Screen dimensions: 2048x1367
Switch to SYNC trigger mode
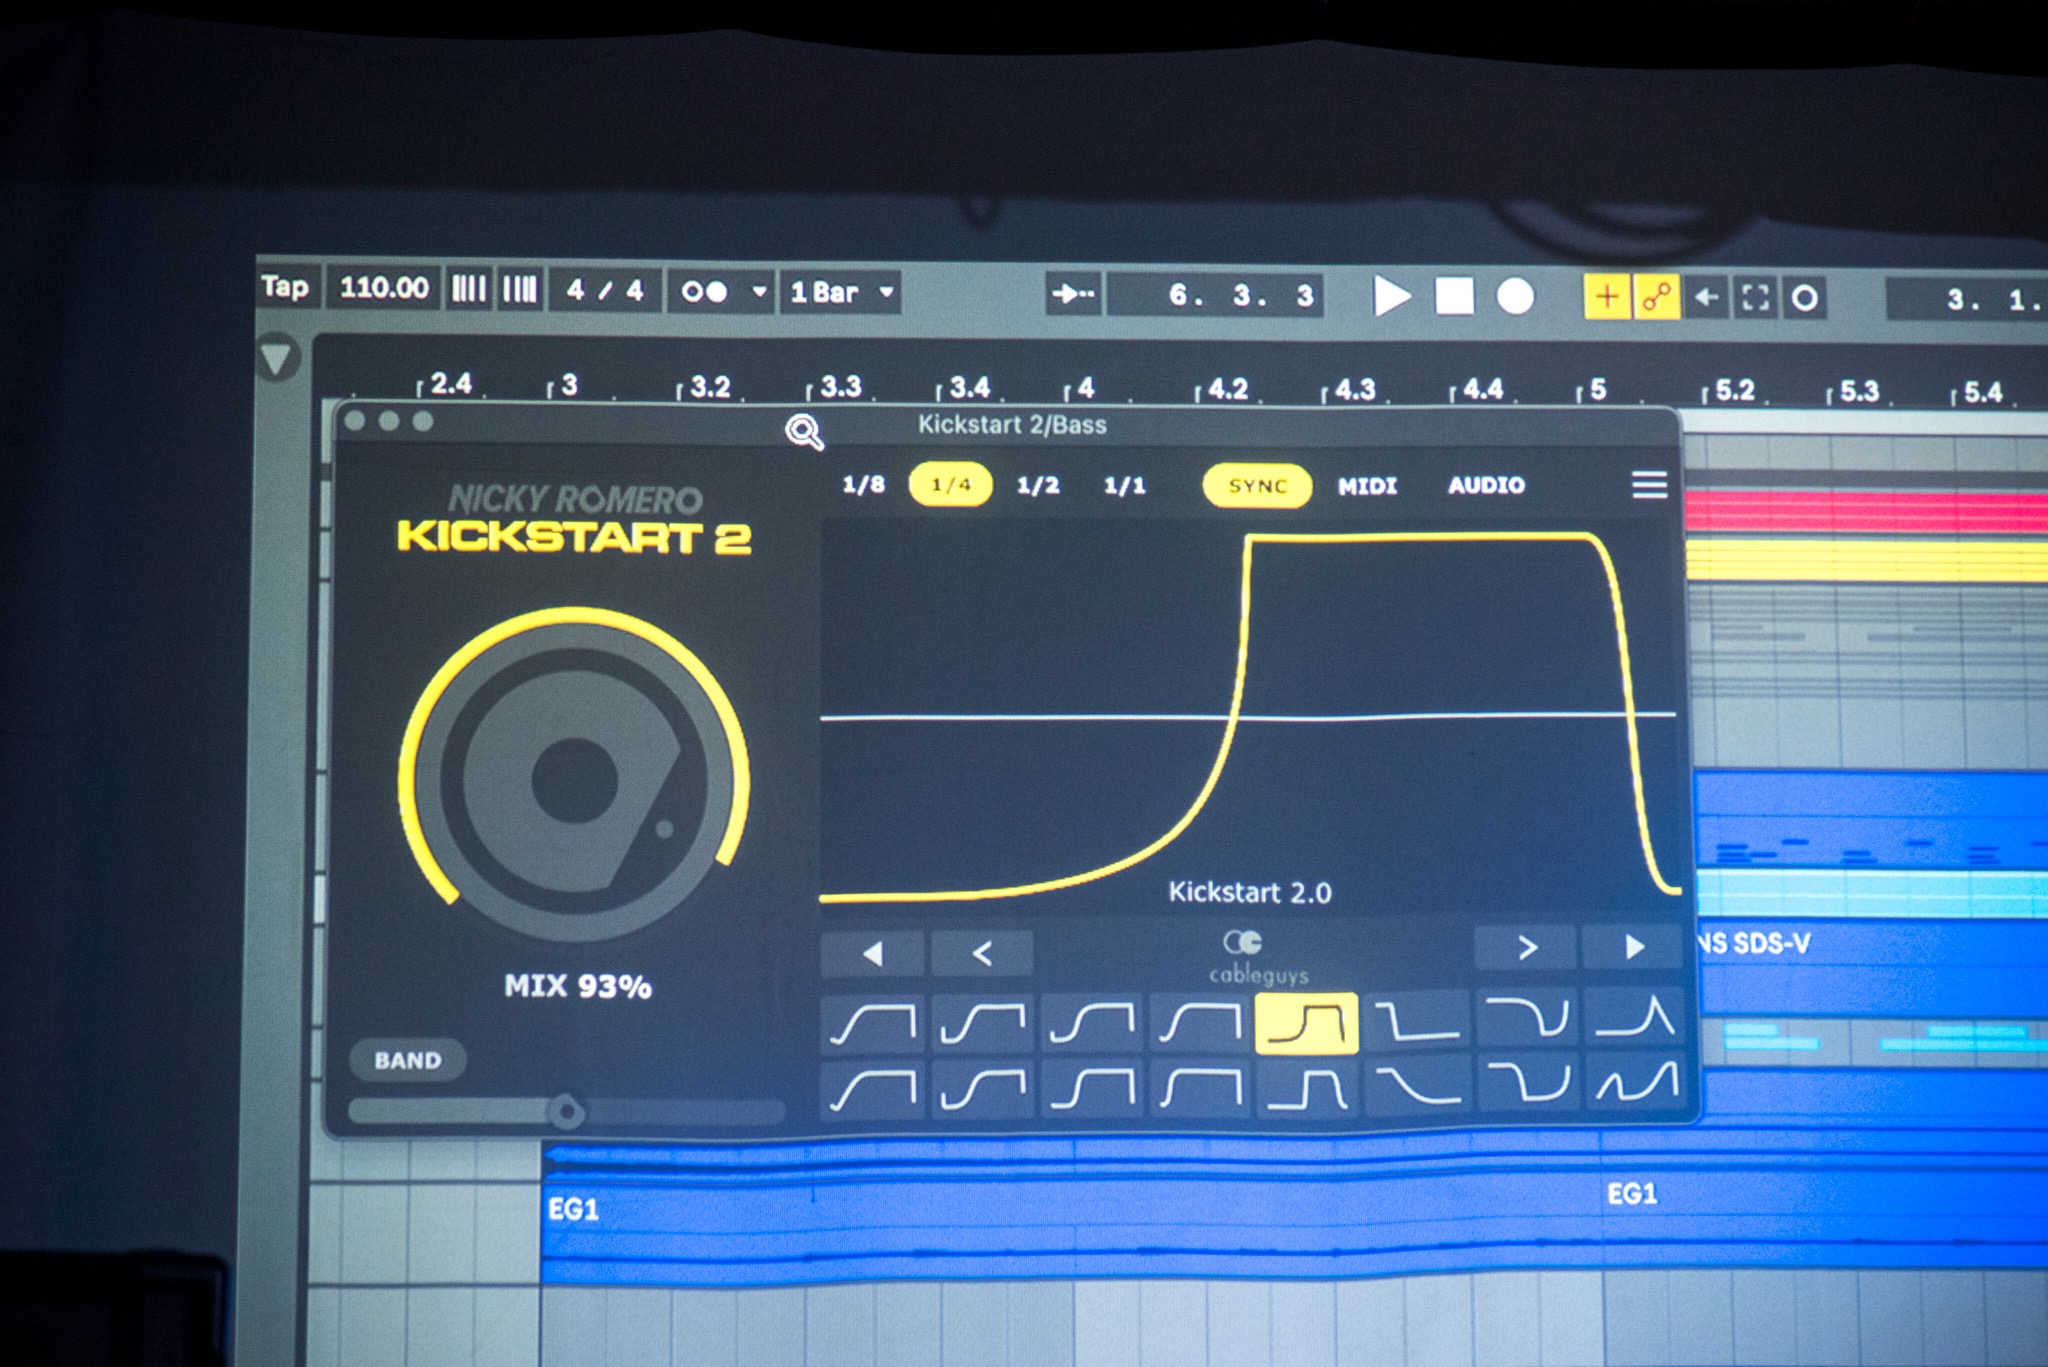pos(1257,486)
